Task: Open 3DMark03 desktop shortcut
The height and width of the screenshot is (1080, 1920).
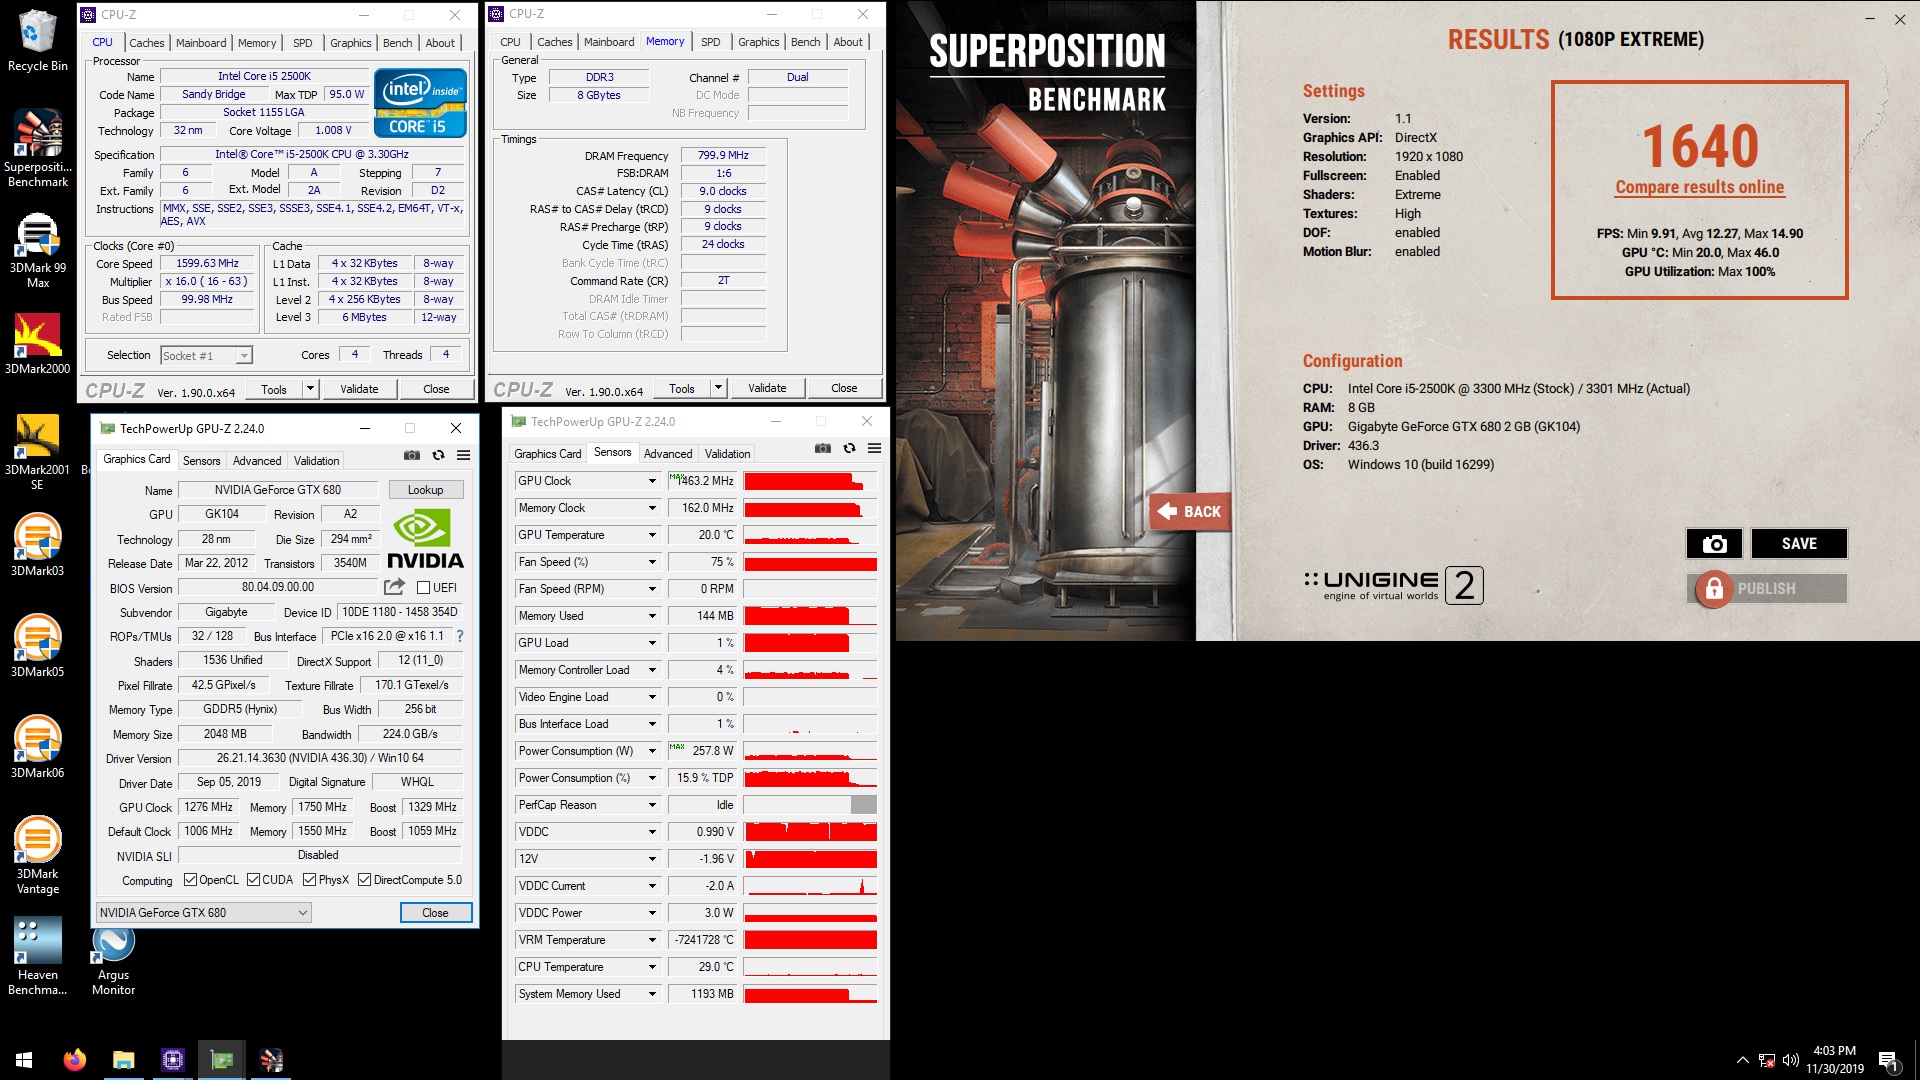Action: tap(38, 545)
